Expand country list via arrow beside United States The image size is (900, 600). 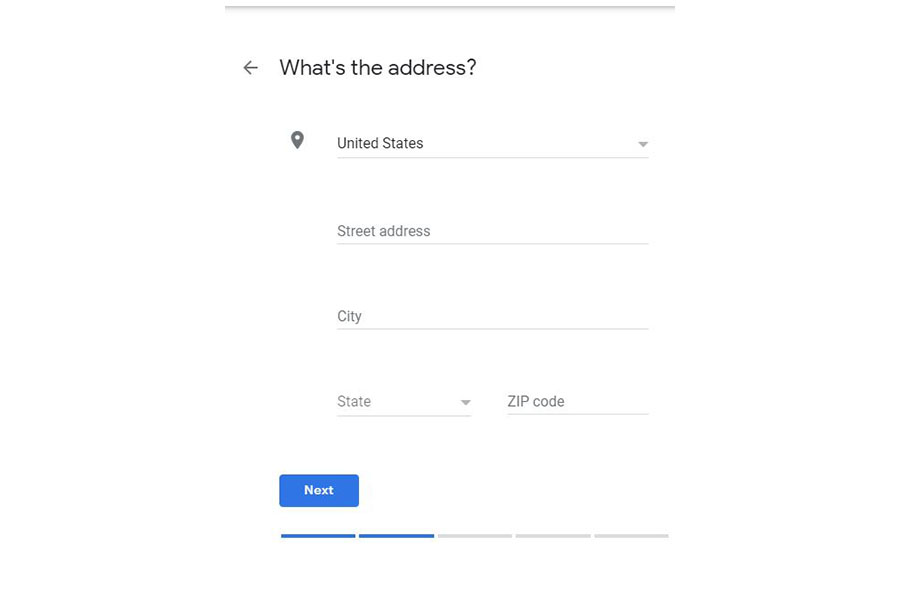click(x=643, y=144)
